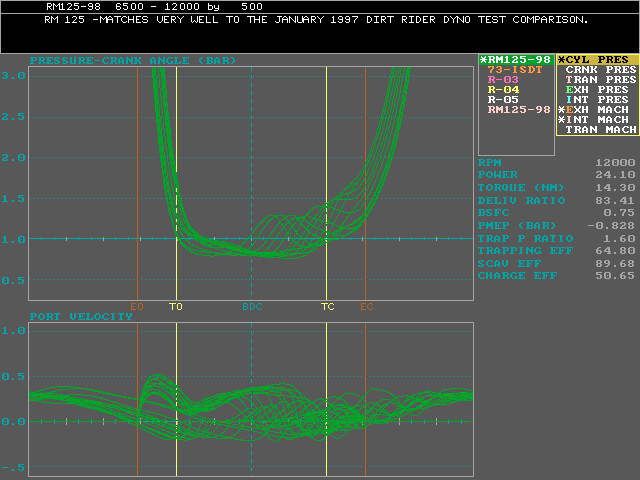Click the 2.0 pressure axis label
Screen dimensions: 640x480
click(13, 158)
